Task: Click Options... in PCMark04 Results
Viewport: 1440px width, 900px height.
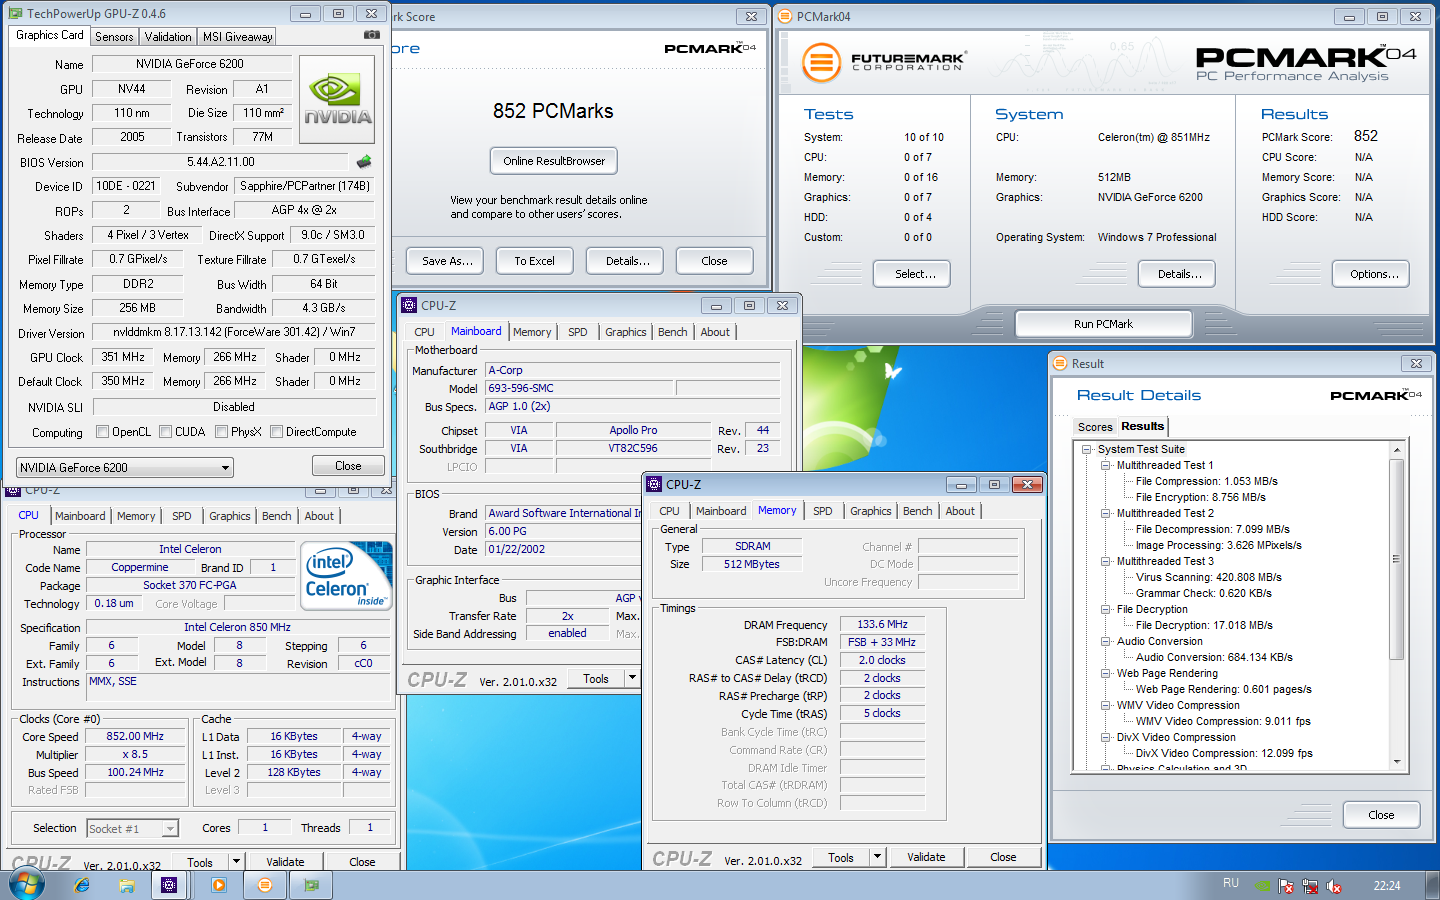Action: pos(1372,274)
